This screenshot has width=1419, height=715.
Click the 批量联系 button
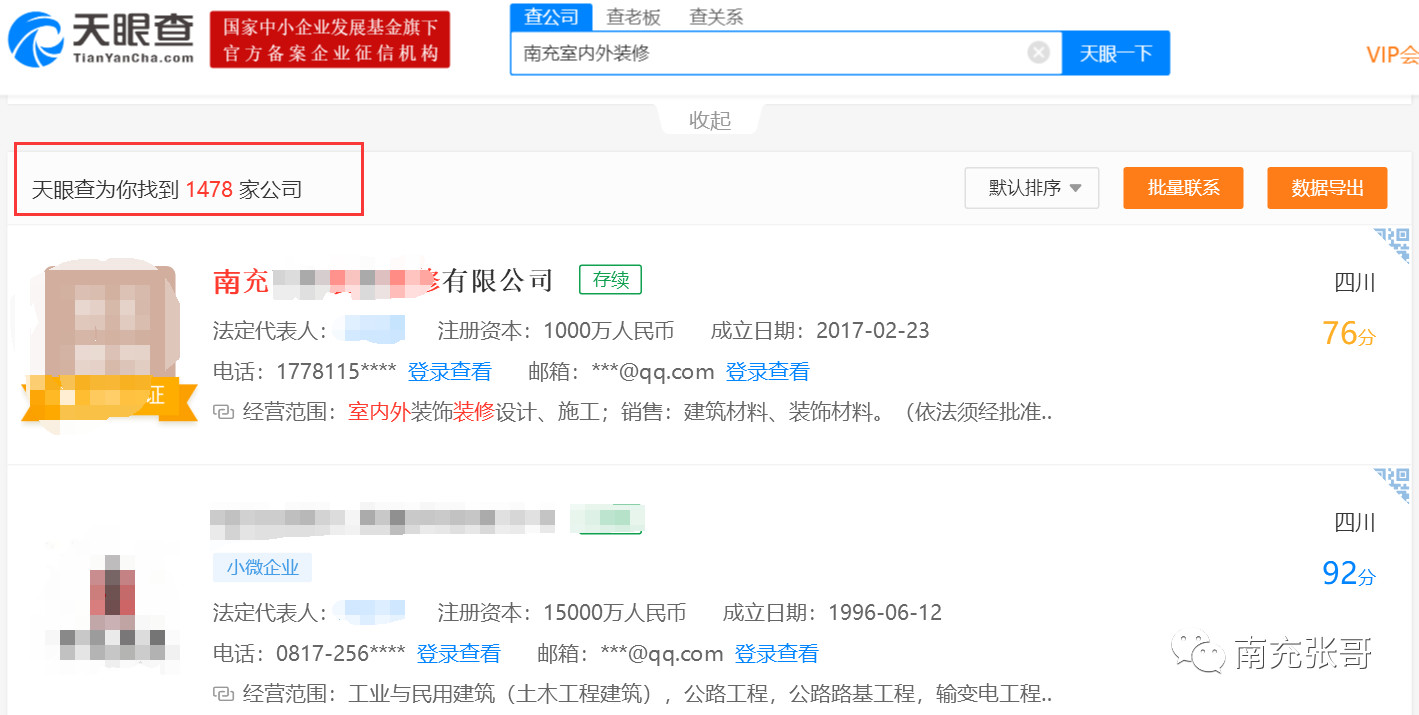1183,188
